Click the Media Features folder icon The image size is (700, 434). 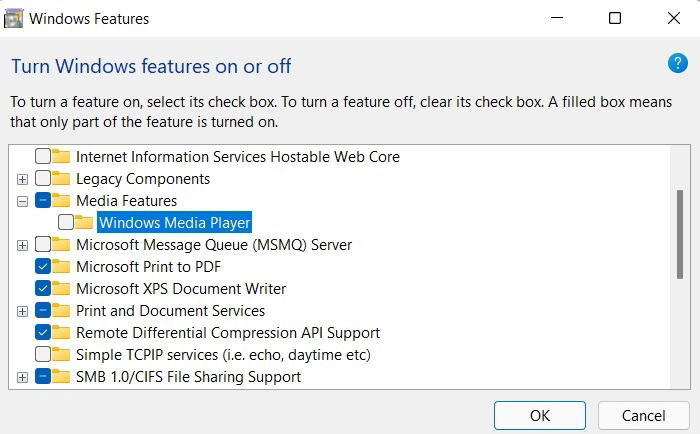pyautogui.click(x=61, y=200)
